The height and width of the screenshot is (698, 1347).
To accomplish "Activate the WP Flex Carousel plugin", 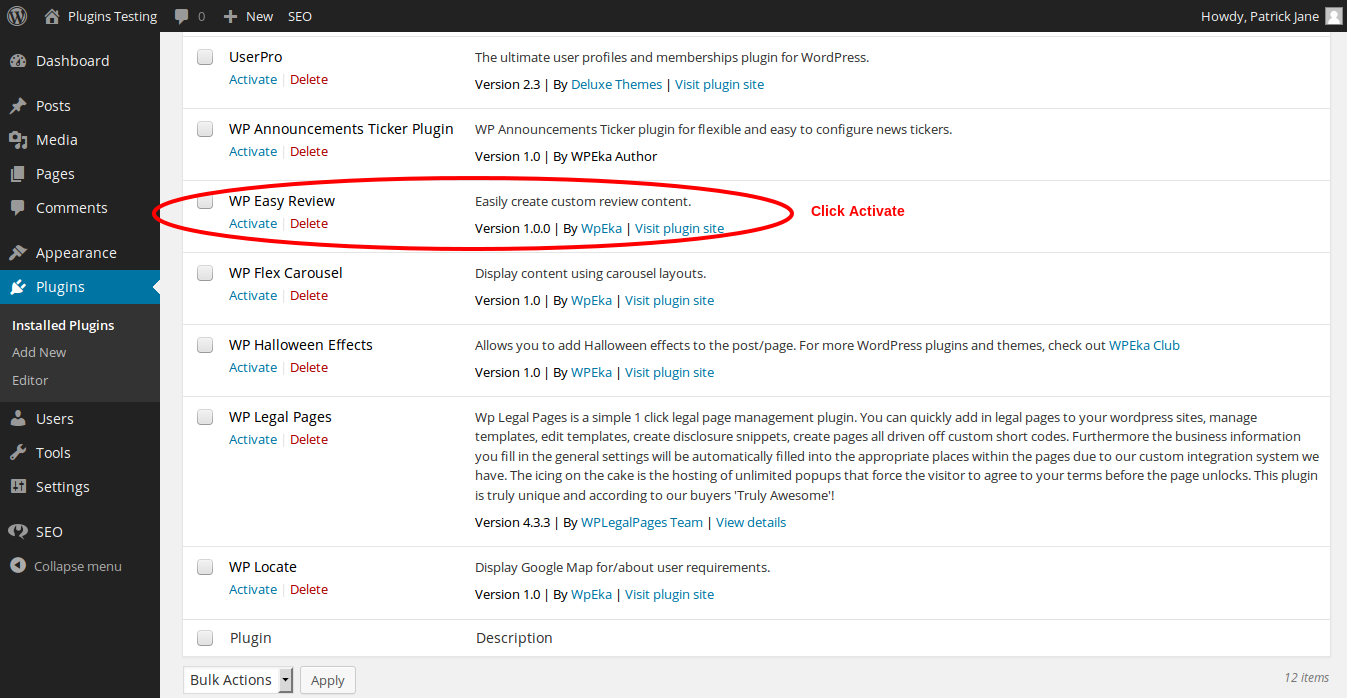I will (x=253, y=296).
